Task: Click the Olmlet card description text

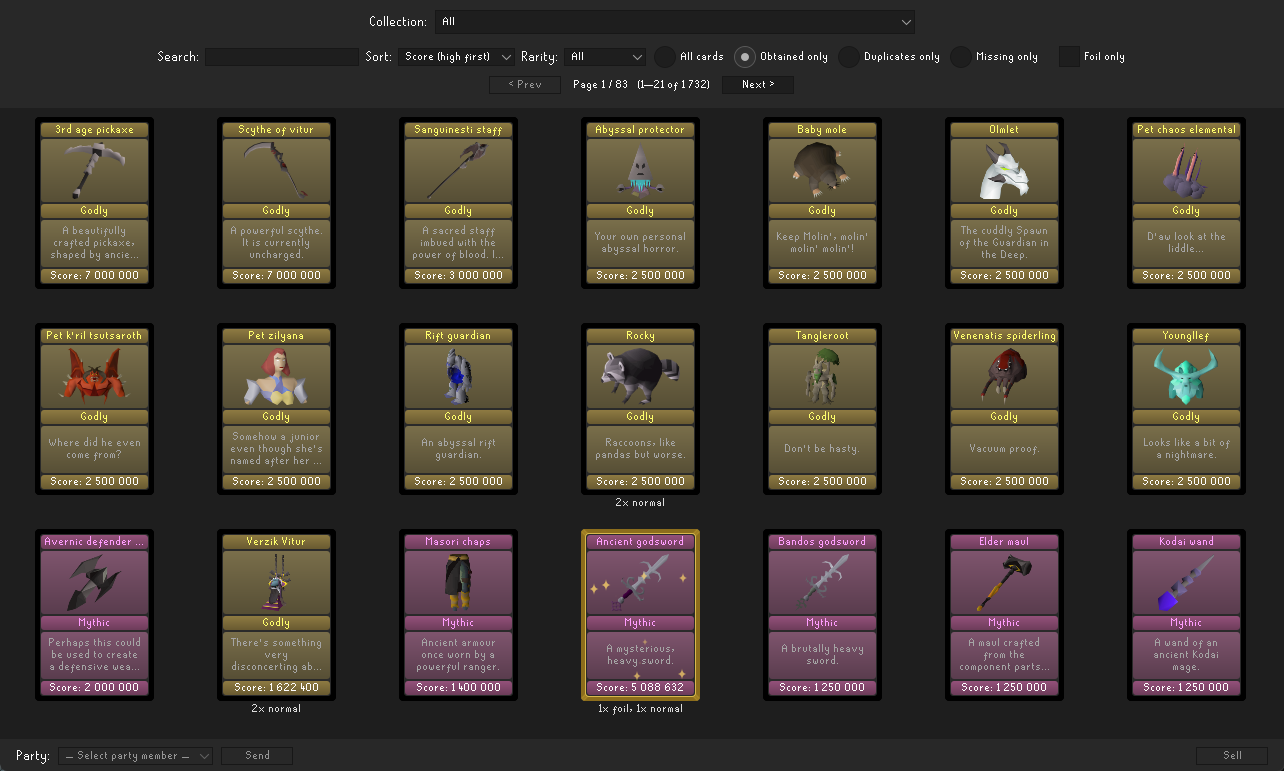Action: 1004,242
